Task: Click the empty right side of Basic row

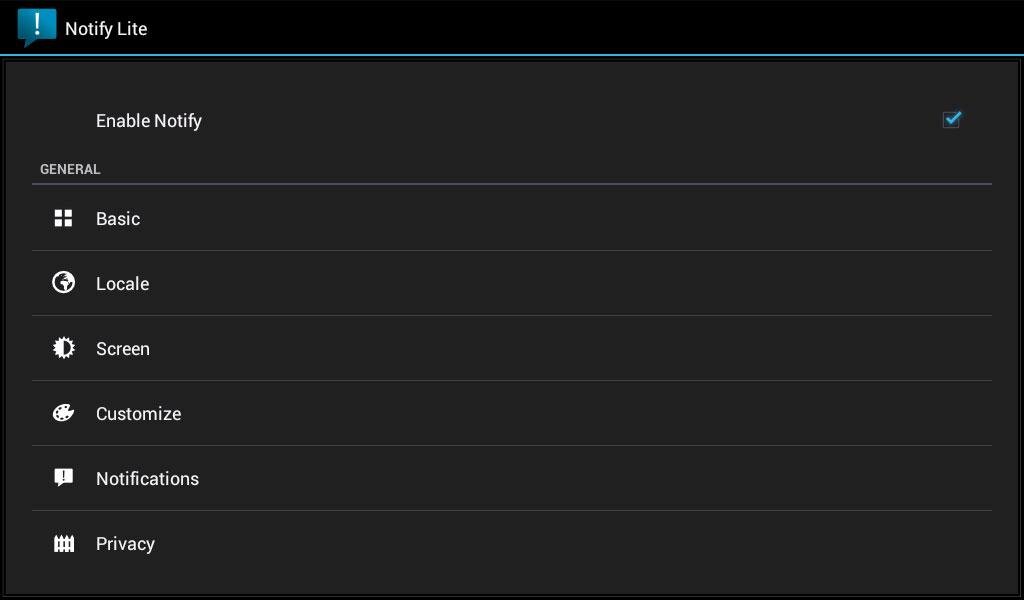Action: point(700,219)
